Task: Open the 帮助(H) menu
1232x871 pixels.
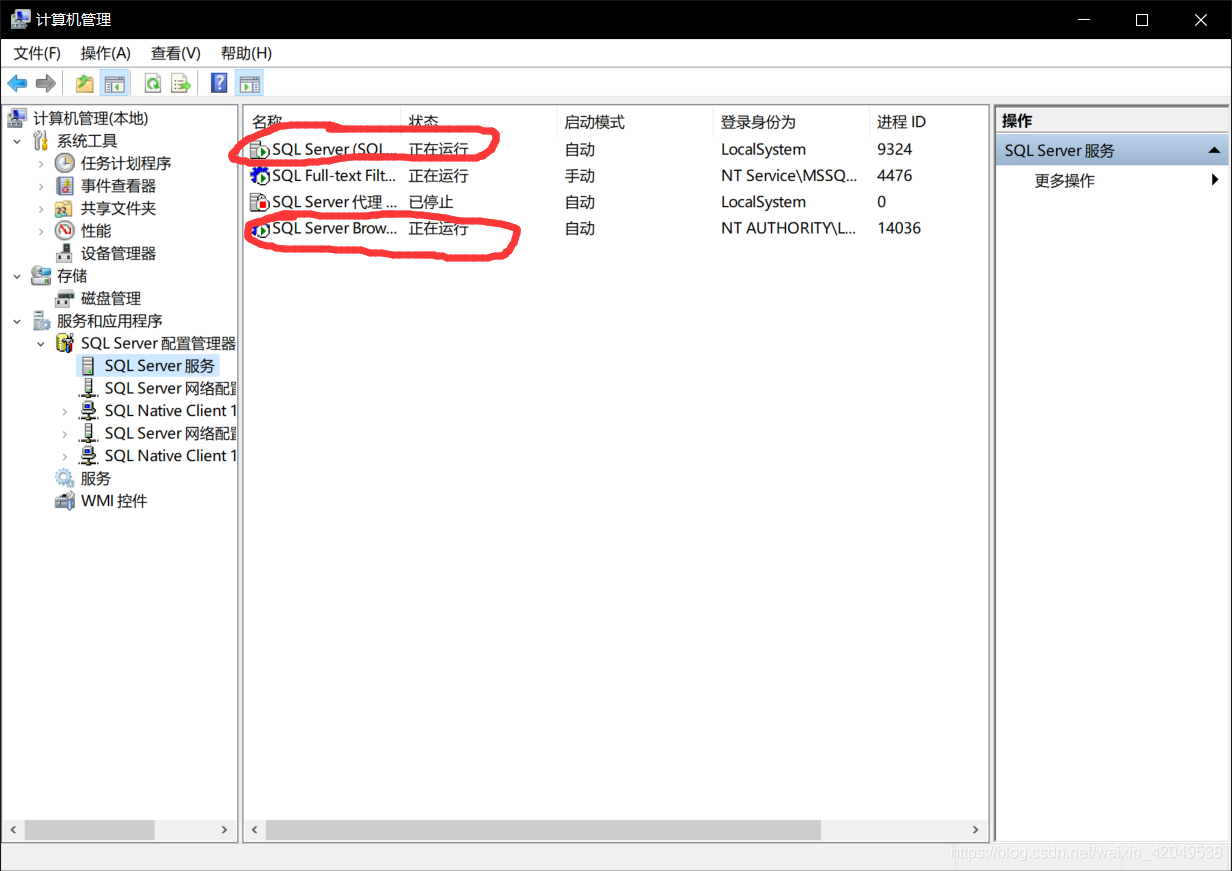Action: (x=246, y=53)
